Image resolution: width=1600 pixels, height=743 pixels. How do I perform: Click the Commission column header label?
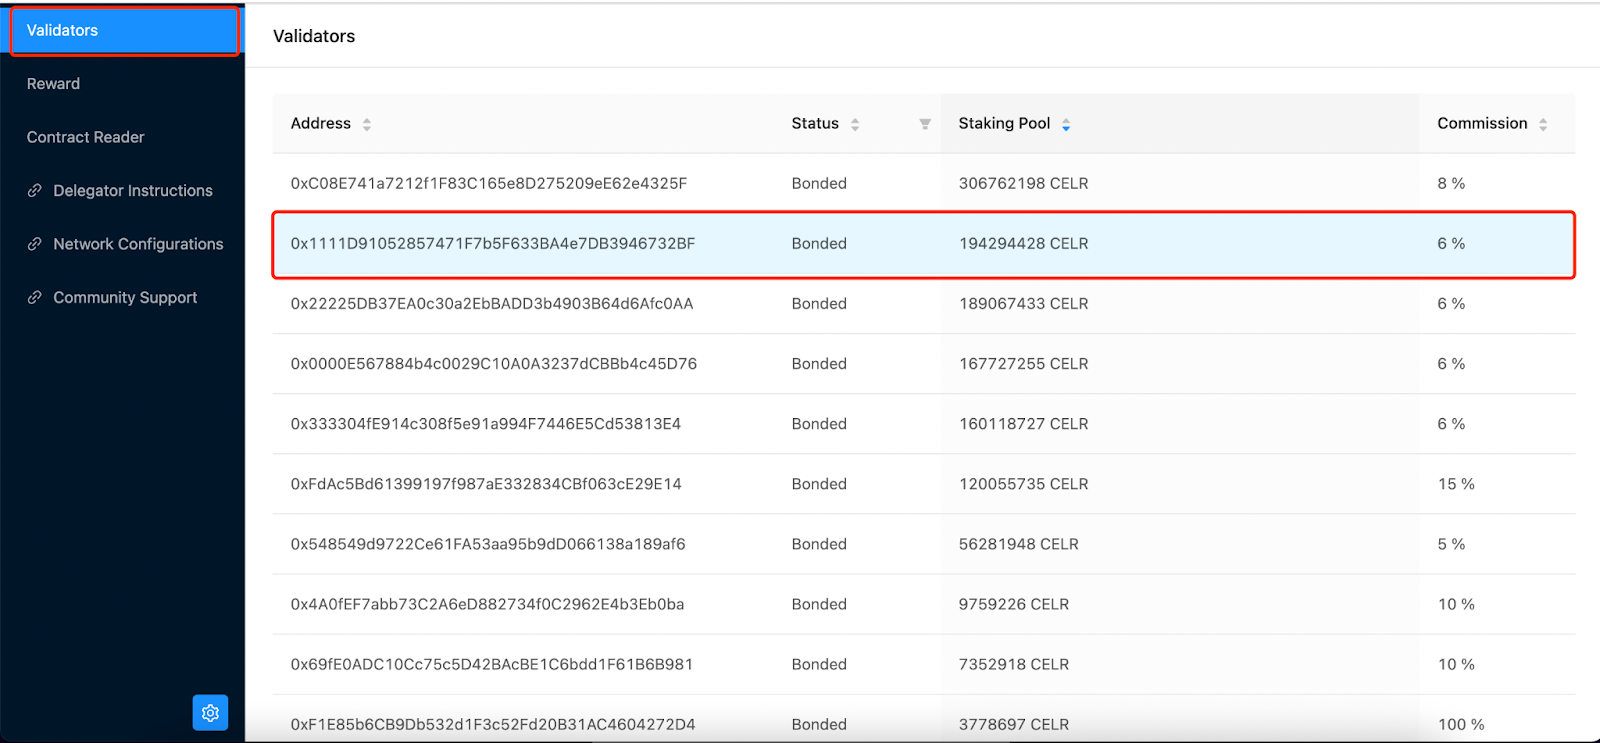1482,123
